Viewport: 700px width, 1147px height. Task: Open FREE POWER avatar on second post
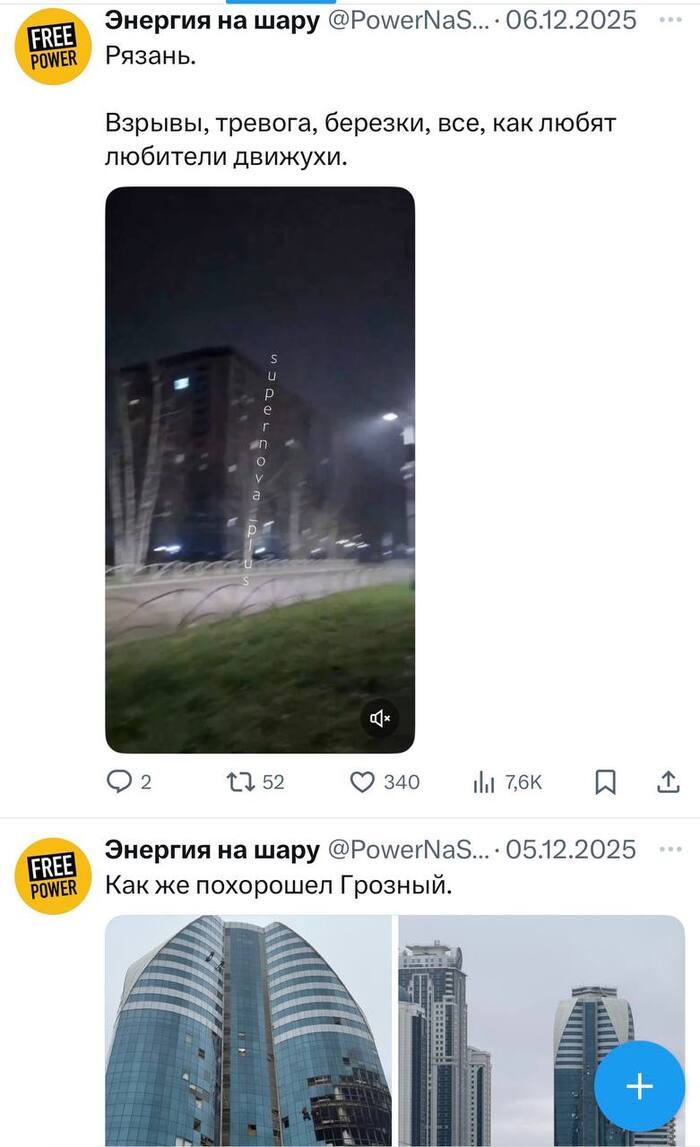coord(53,876)
